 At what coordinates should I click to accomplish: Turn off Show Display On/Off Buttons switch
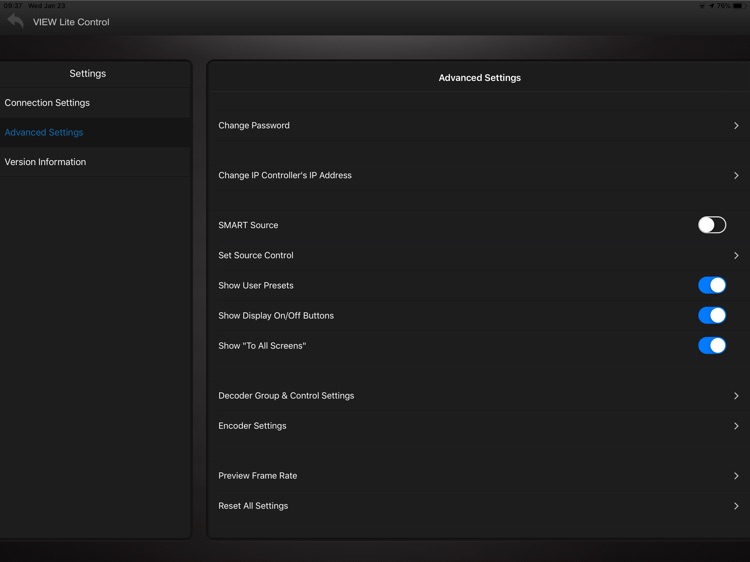[x=712, y=315]
